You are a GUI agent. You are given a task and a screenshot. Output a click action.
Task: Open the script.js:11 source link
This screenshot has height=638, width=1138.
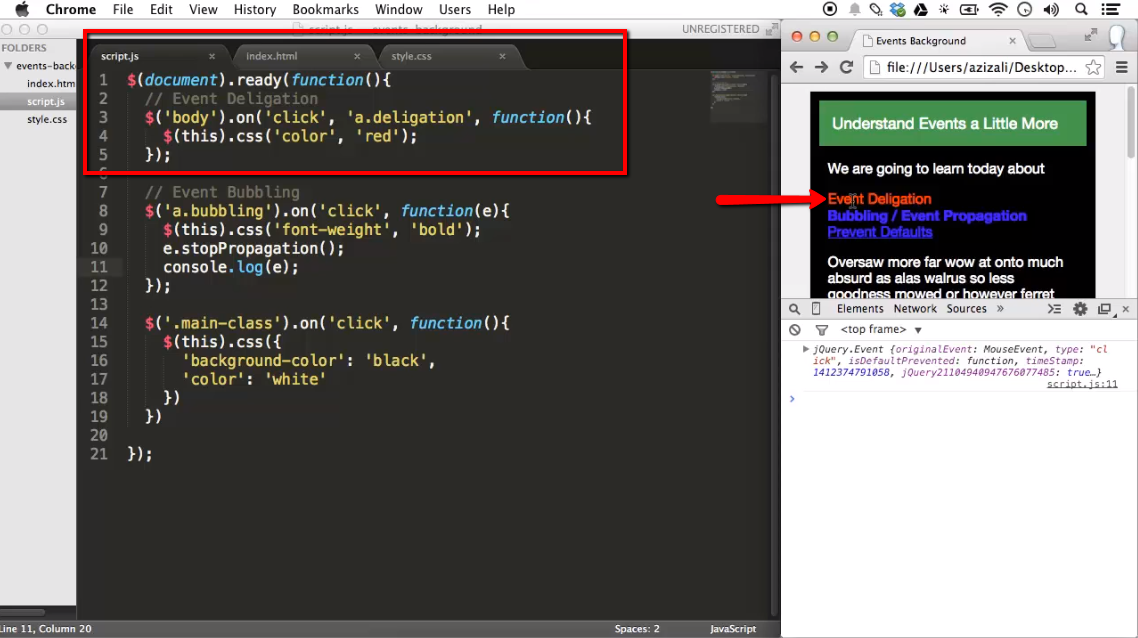coord(1082,384)
